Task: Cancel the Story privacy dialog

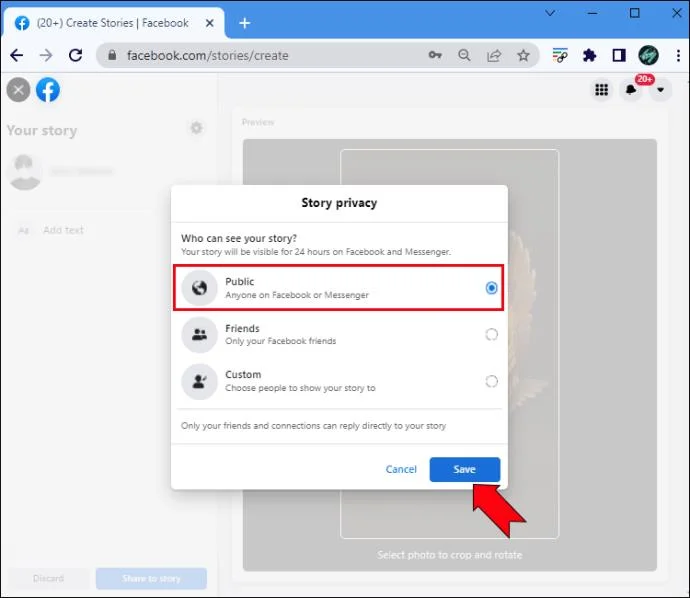Action: pyautogui.click(x=401, y=470)
